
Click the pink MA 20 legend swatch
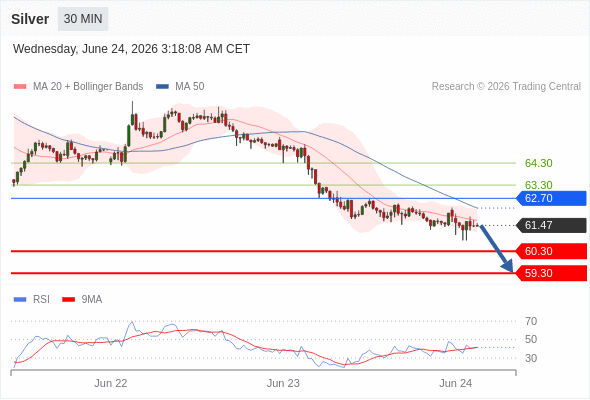pyautogui.click(x=20, y=87)
